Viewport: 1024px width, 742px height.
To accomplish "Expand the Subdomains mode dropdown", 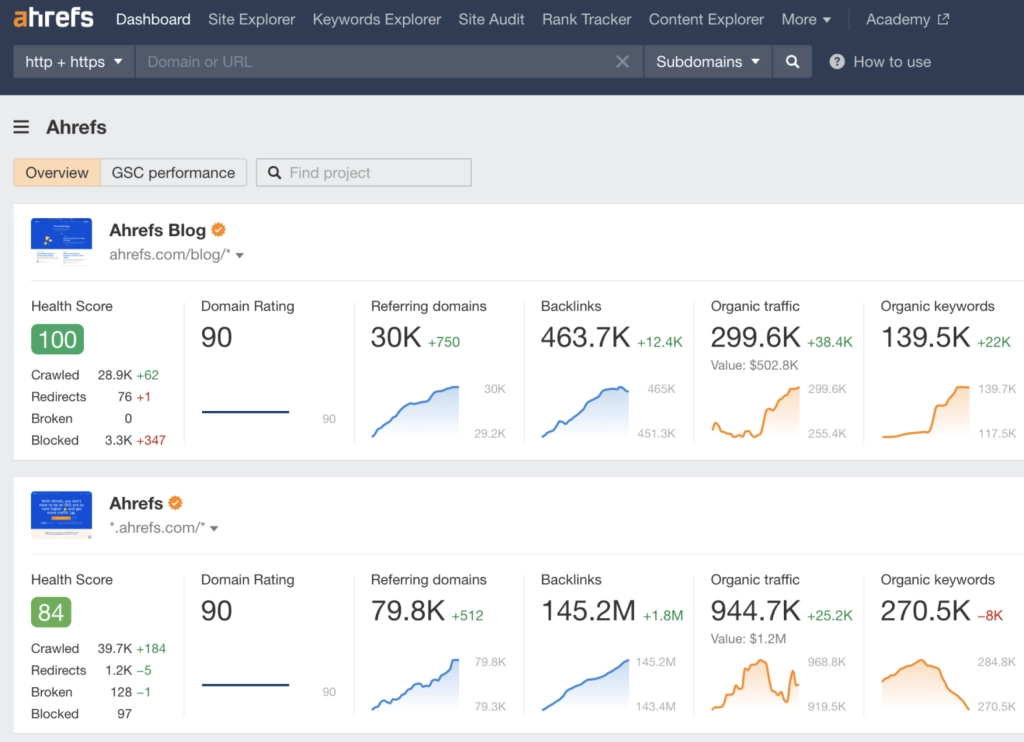I will point(707,62).
